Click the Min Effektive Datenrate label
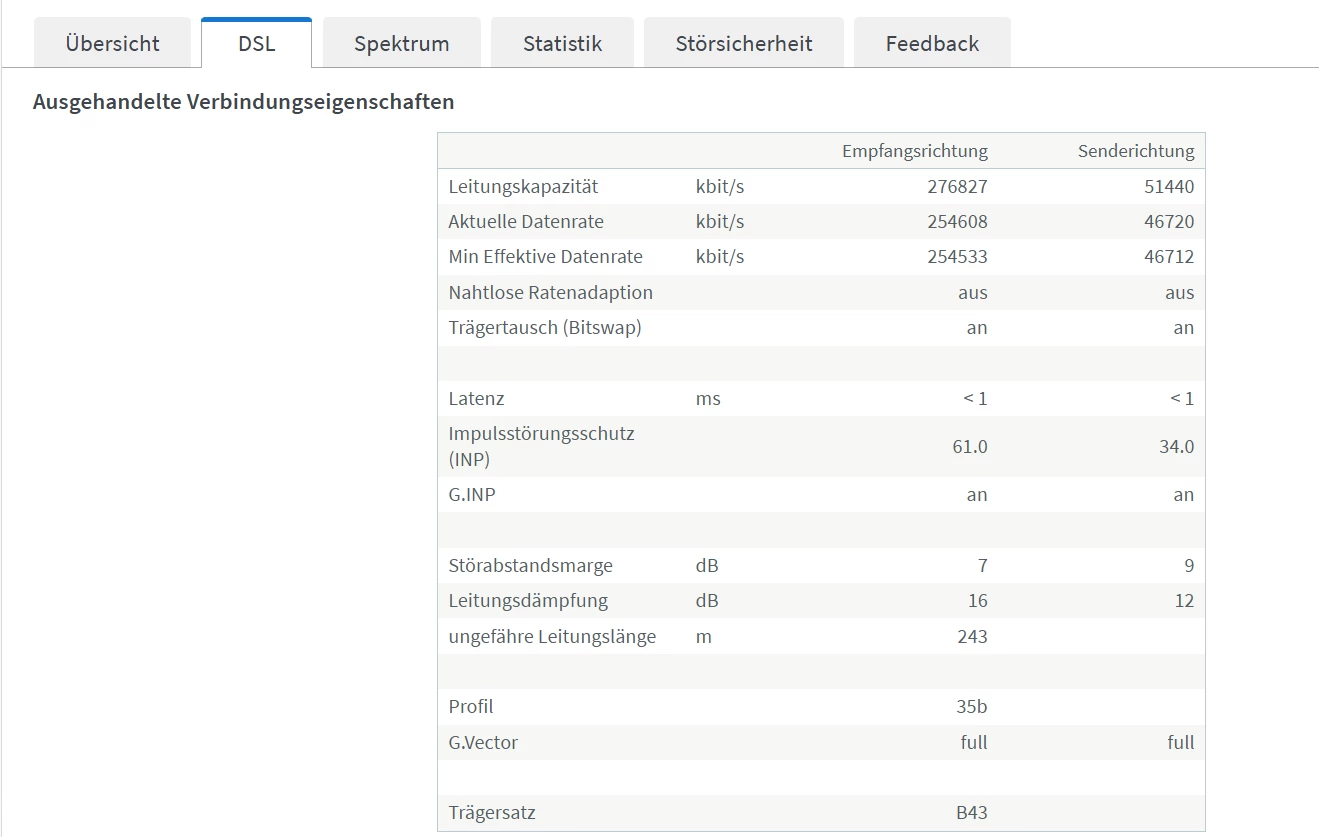 point(545,257)
